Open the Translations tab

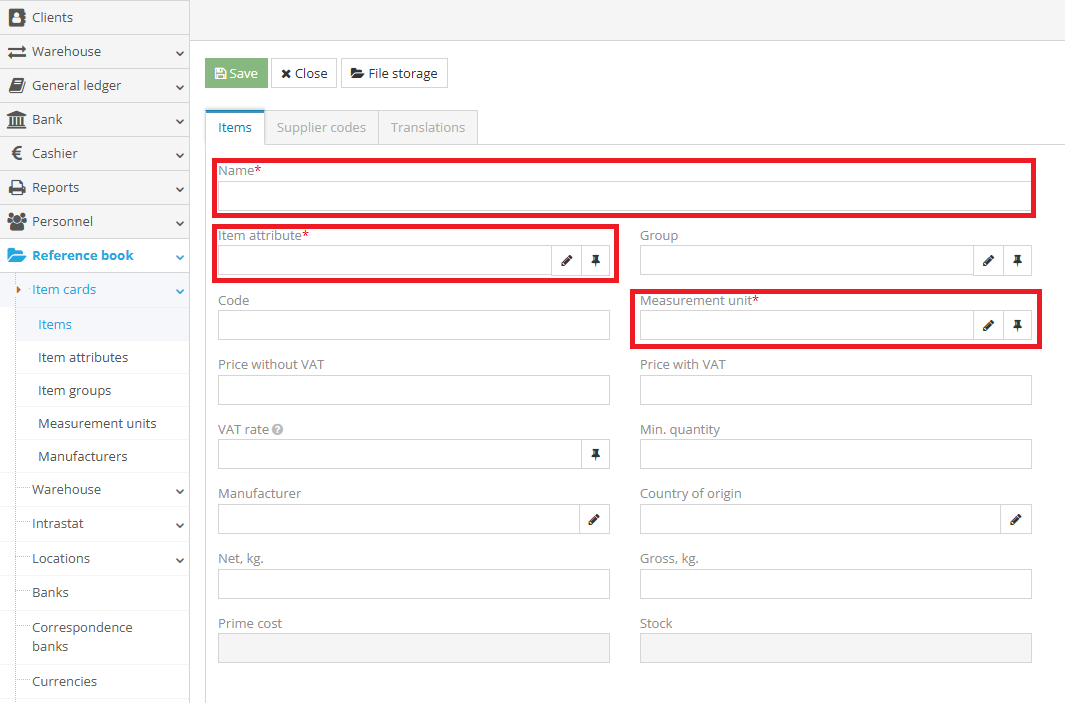point(427,128)
